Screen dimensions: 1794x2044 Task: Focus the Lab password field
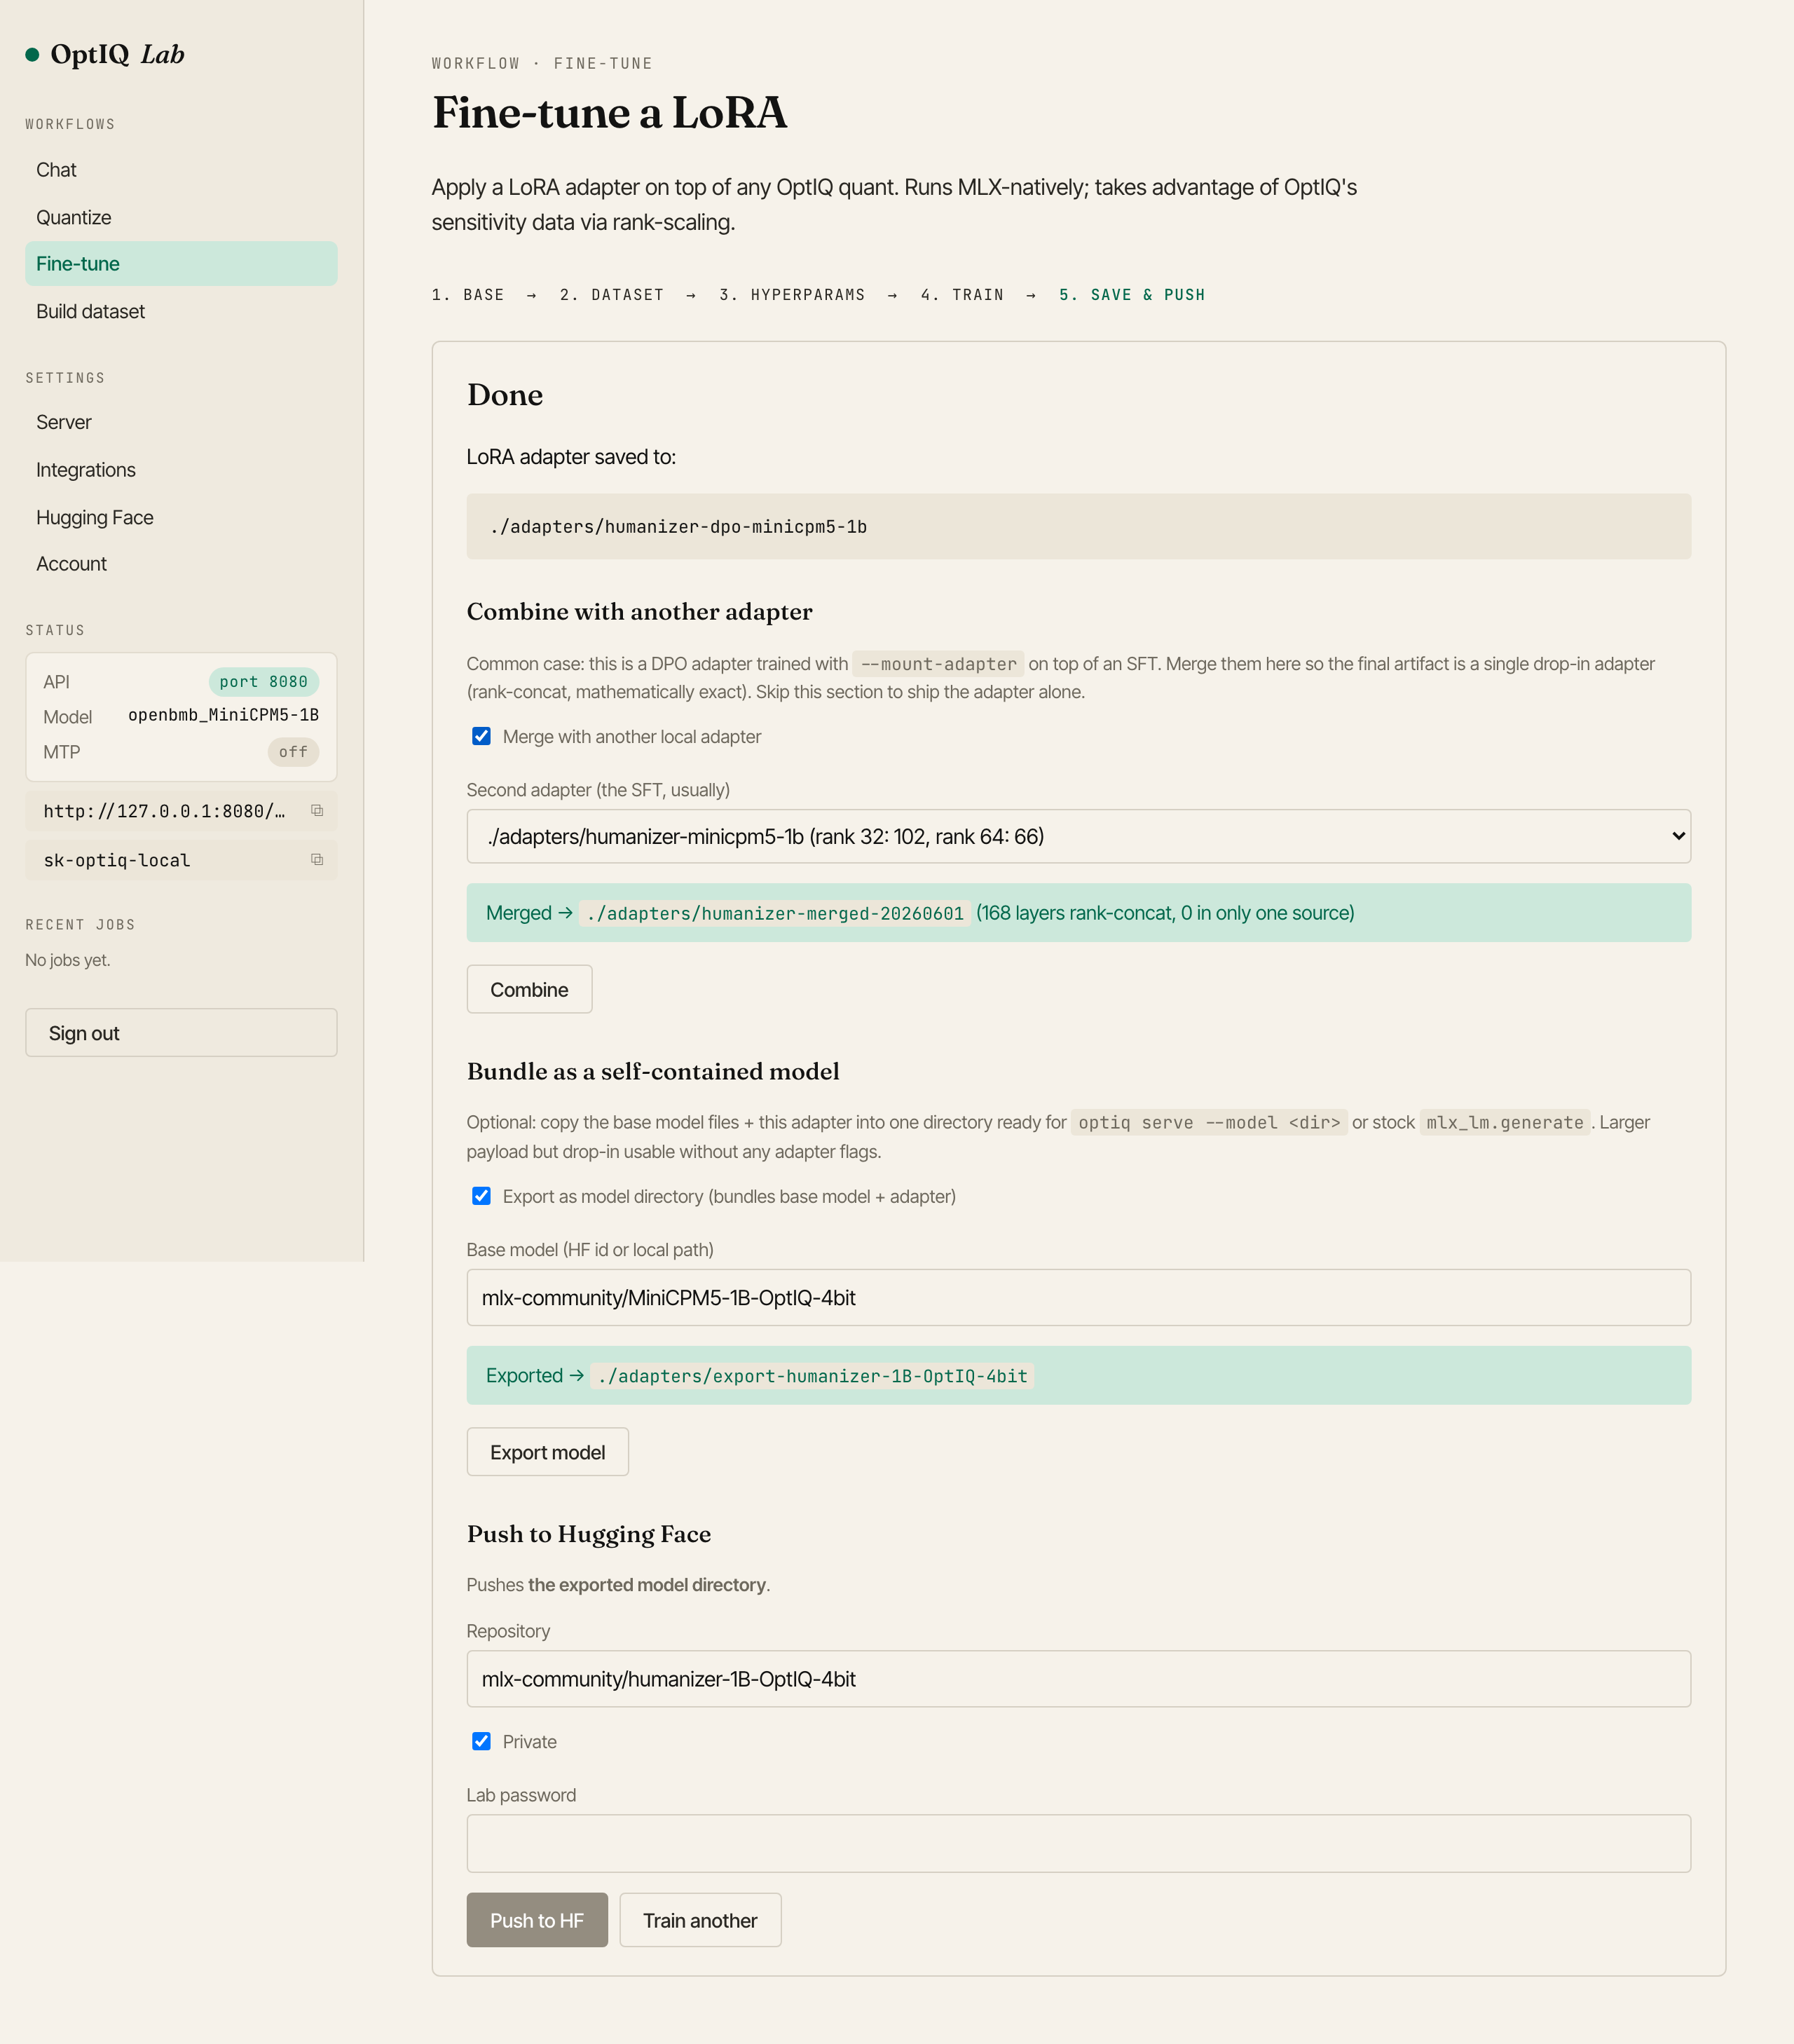pos(1078,1844)
